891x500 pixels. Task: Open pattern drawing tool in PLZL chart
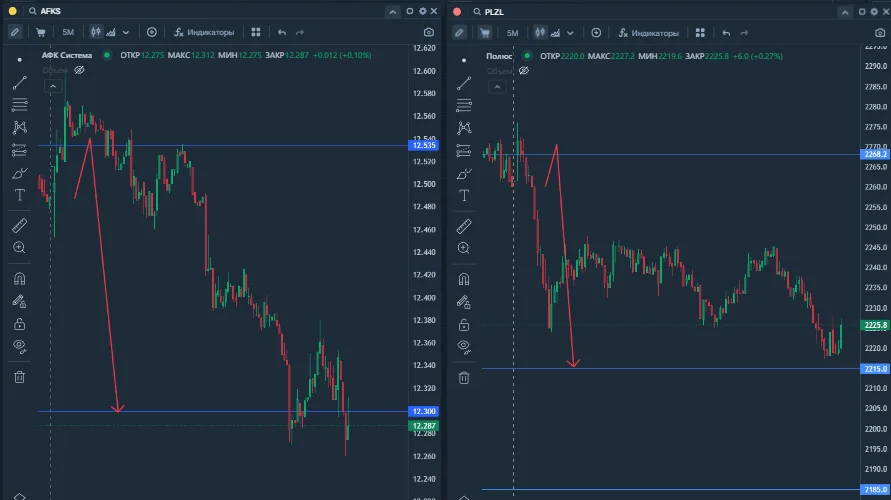click(464, 128)
